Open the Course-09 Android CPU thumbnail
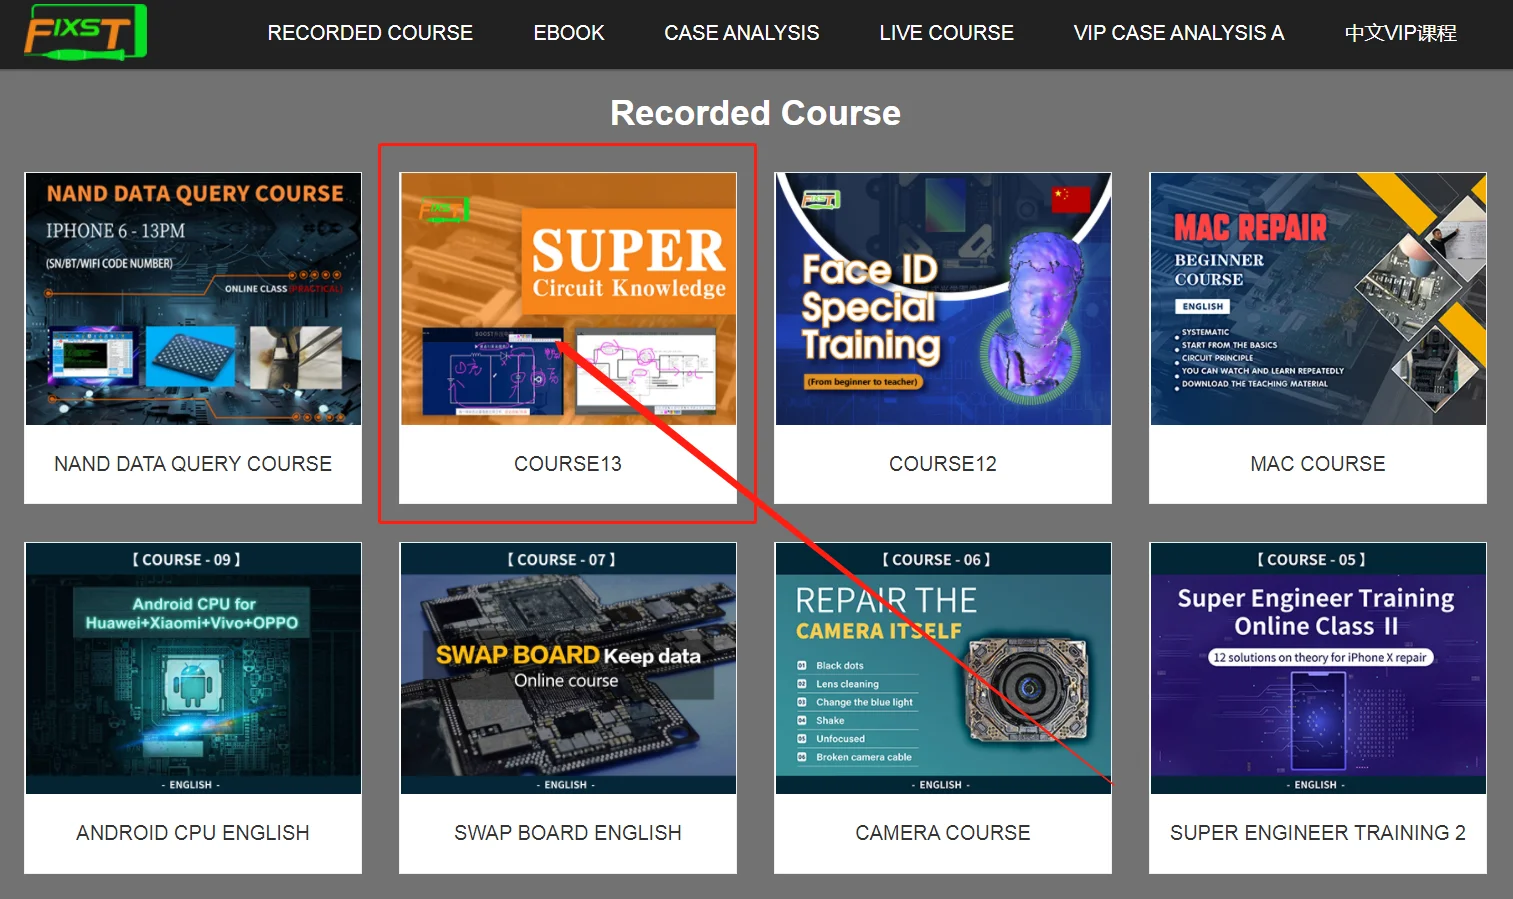Screen dimensions: 1513x899 [193, 668]
